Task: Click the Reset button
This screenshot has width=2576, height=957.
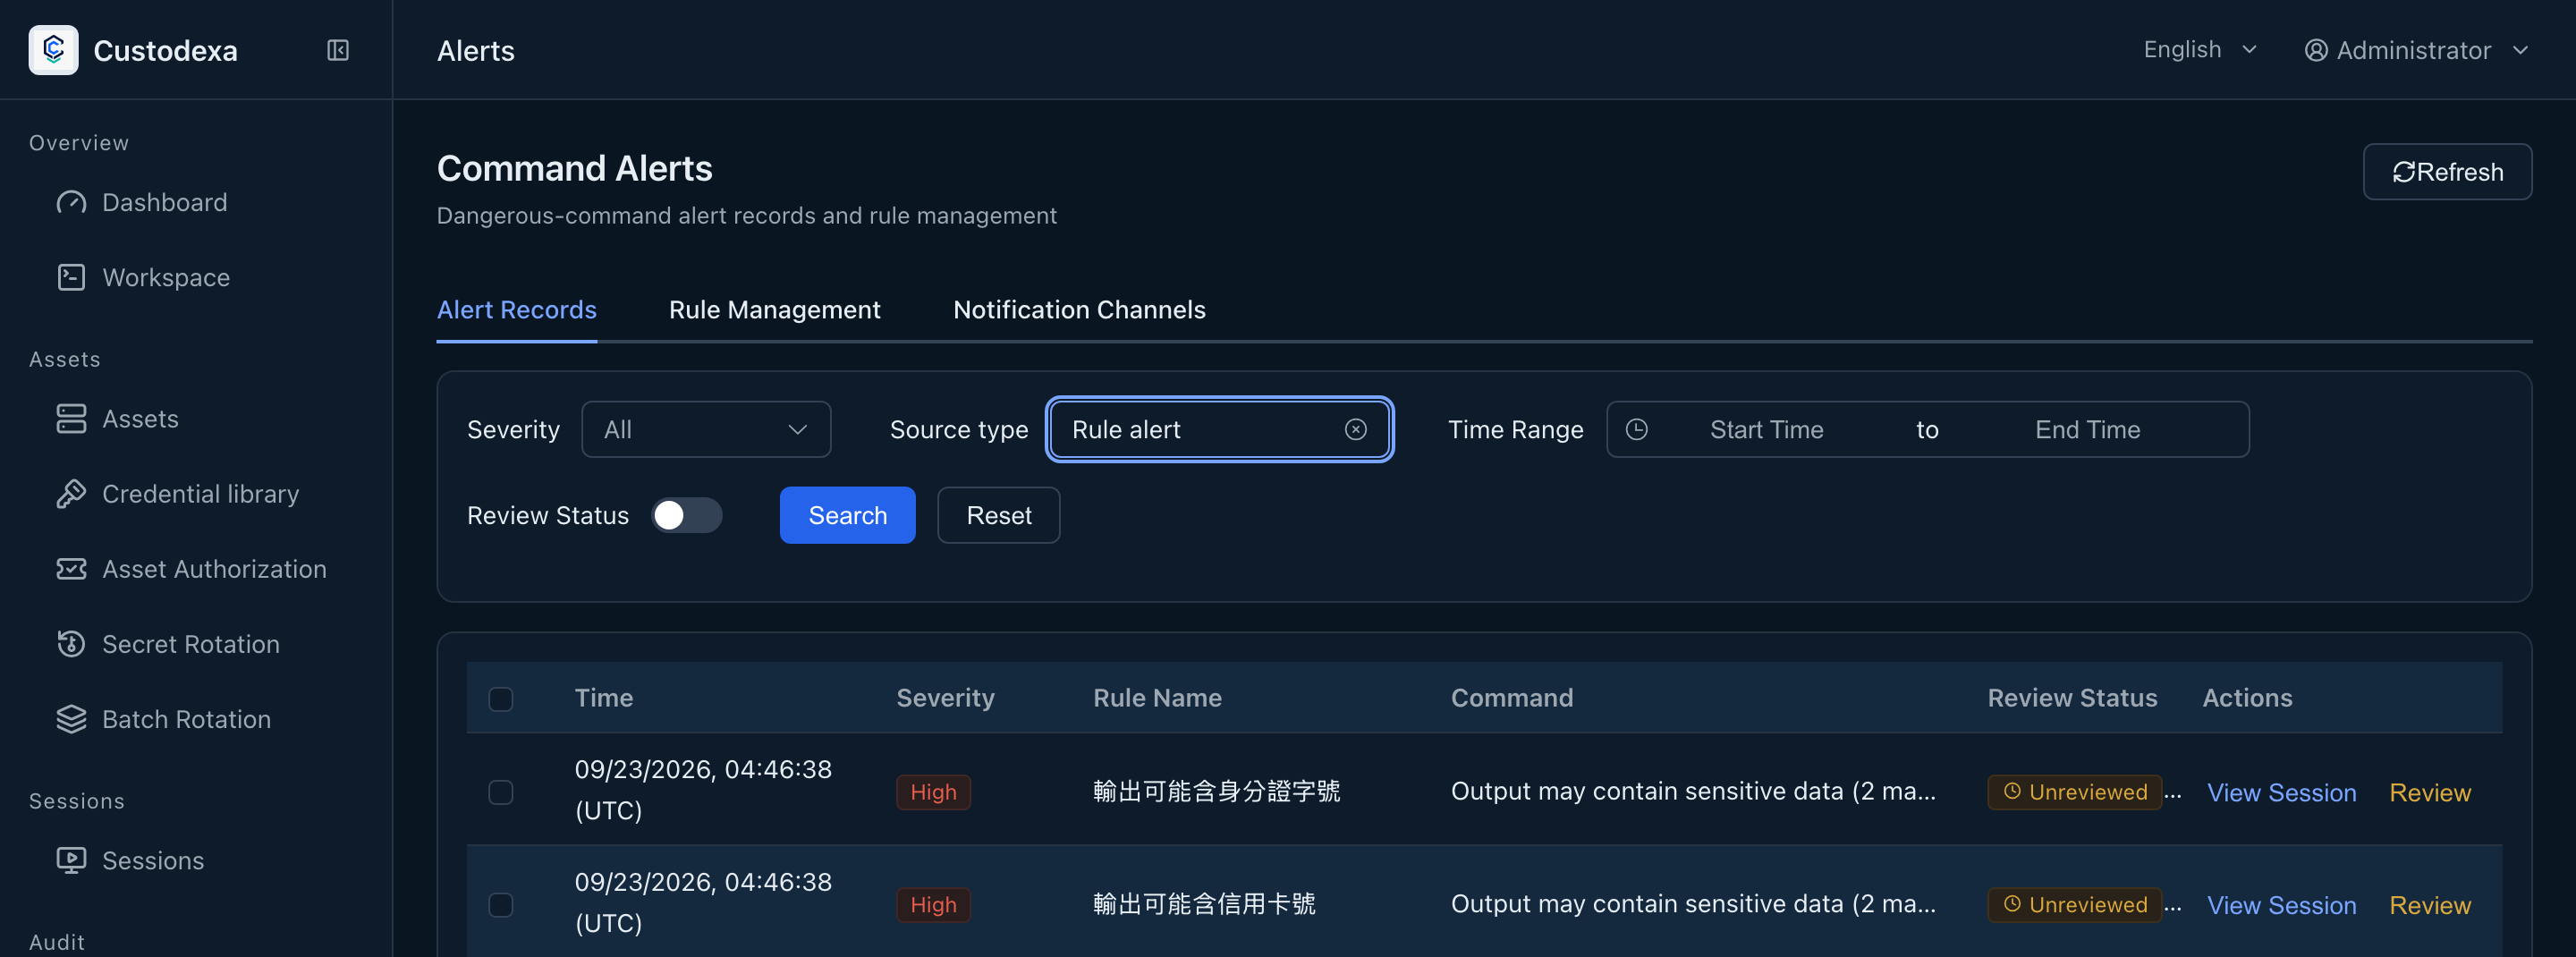Action: (x=998, y=515)
